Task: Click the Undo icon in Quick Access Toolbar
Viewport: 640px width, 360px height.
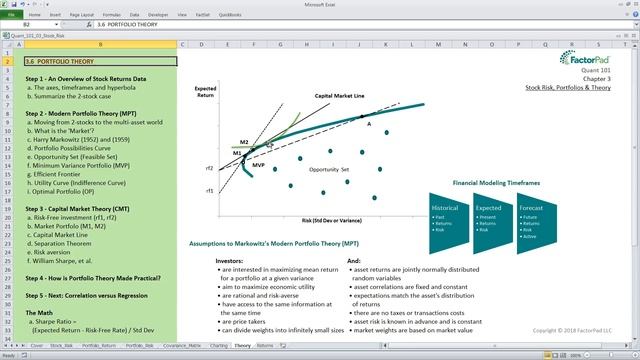Action: pos(23,4)
